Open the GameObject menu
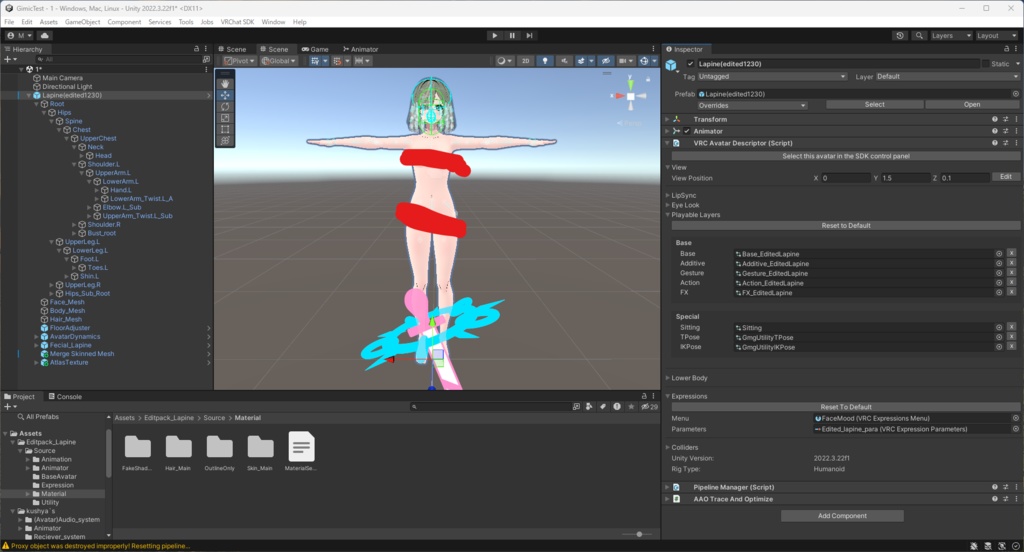Viewport: 1024px width, 552px height. click(x=82, y=22)
